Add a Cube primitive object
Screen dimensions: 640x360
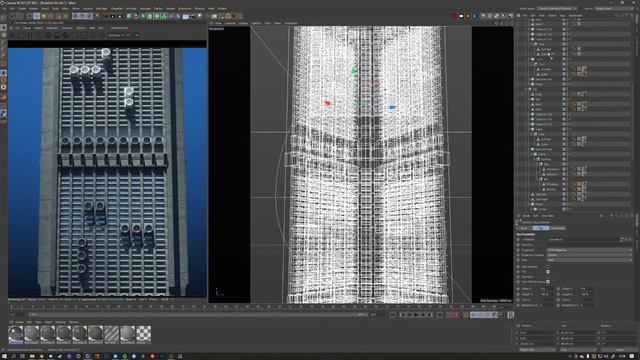(129, 16)
